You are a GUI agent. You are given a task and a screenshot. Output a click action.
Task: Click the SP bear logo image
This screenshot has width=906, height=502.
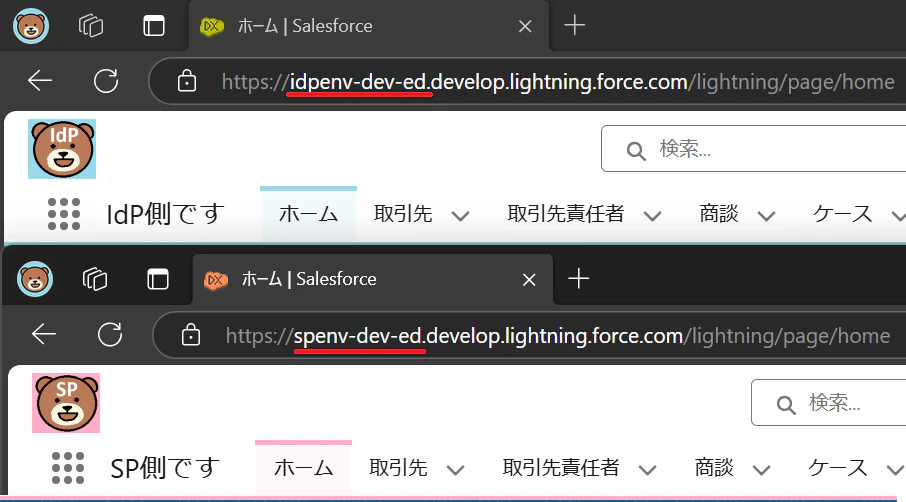tap(66, 403)
